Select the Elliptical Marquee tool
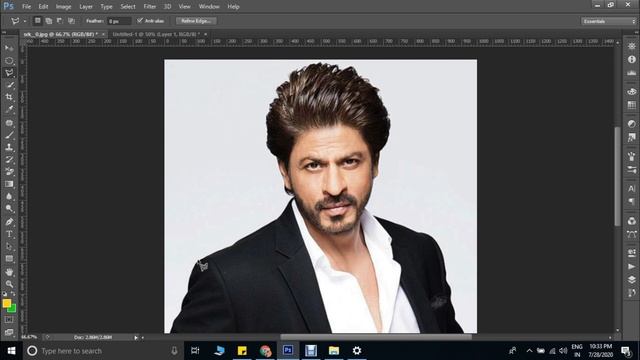 9,61
